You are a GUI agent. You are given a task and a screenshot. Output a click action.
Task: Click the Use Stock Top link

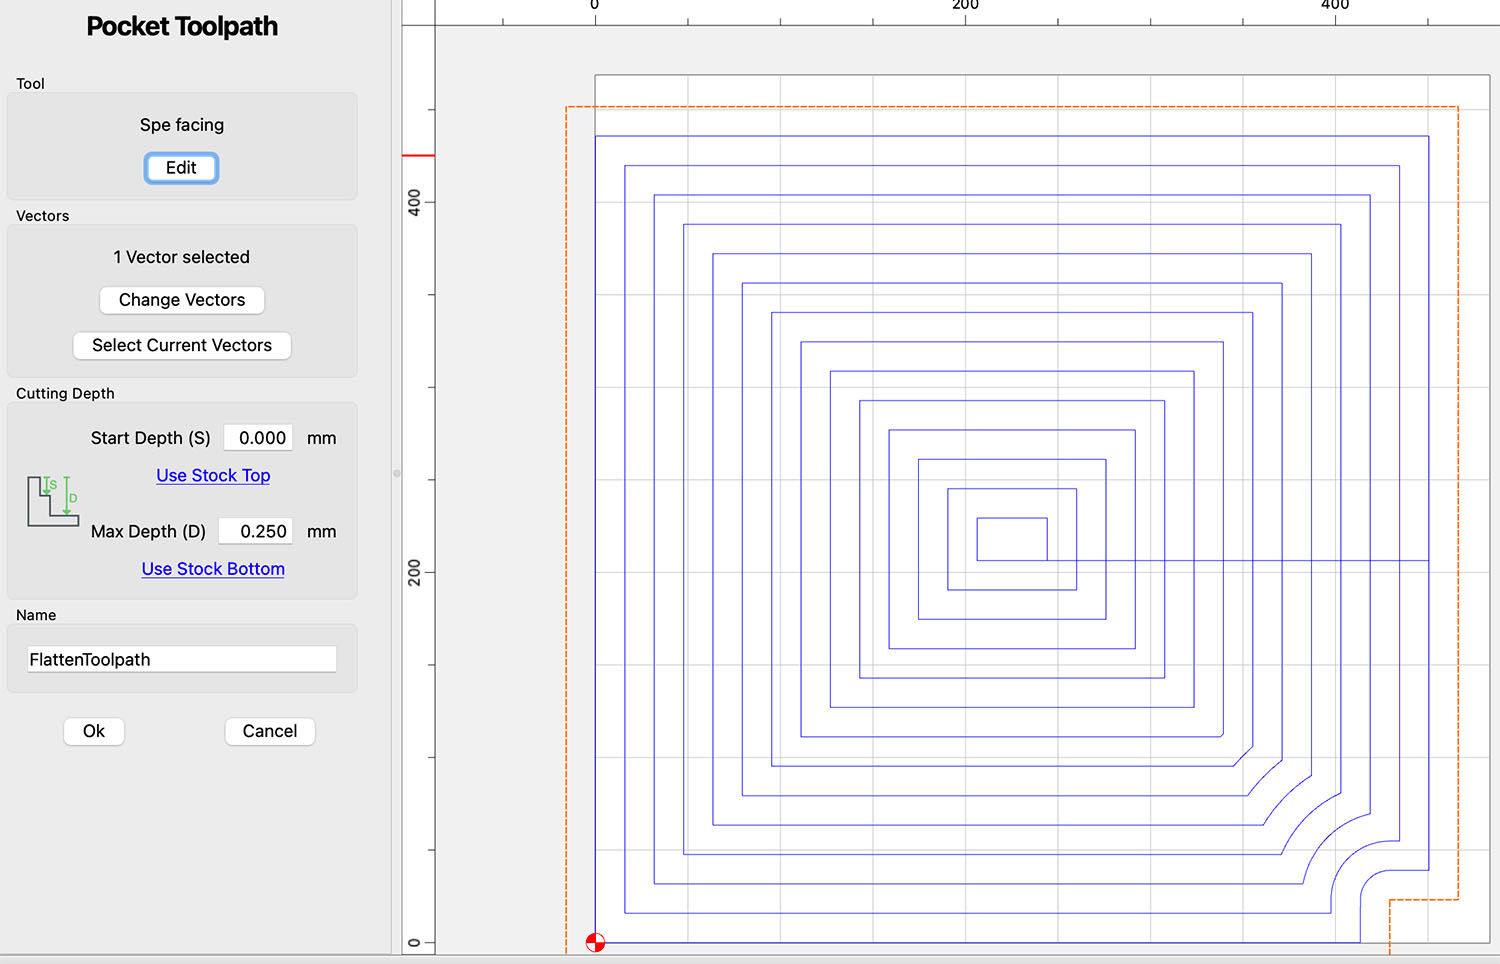pyautogui.click(x=213, y=476)
